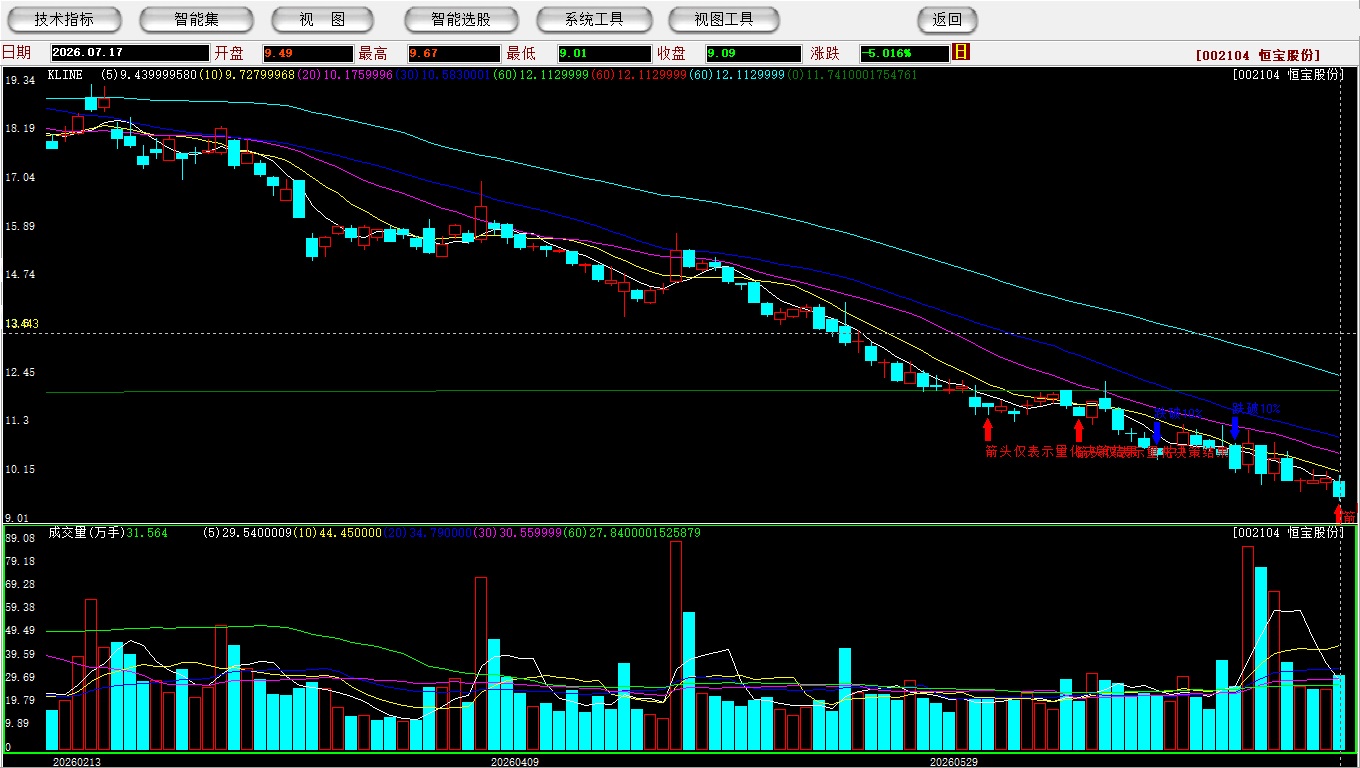Click the [002104 恒宝股份] label in K-line pane
Screen dimensions: 1360x768
click(1288, 74)
